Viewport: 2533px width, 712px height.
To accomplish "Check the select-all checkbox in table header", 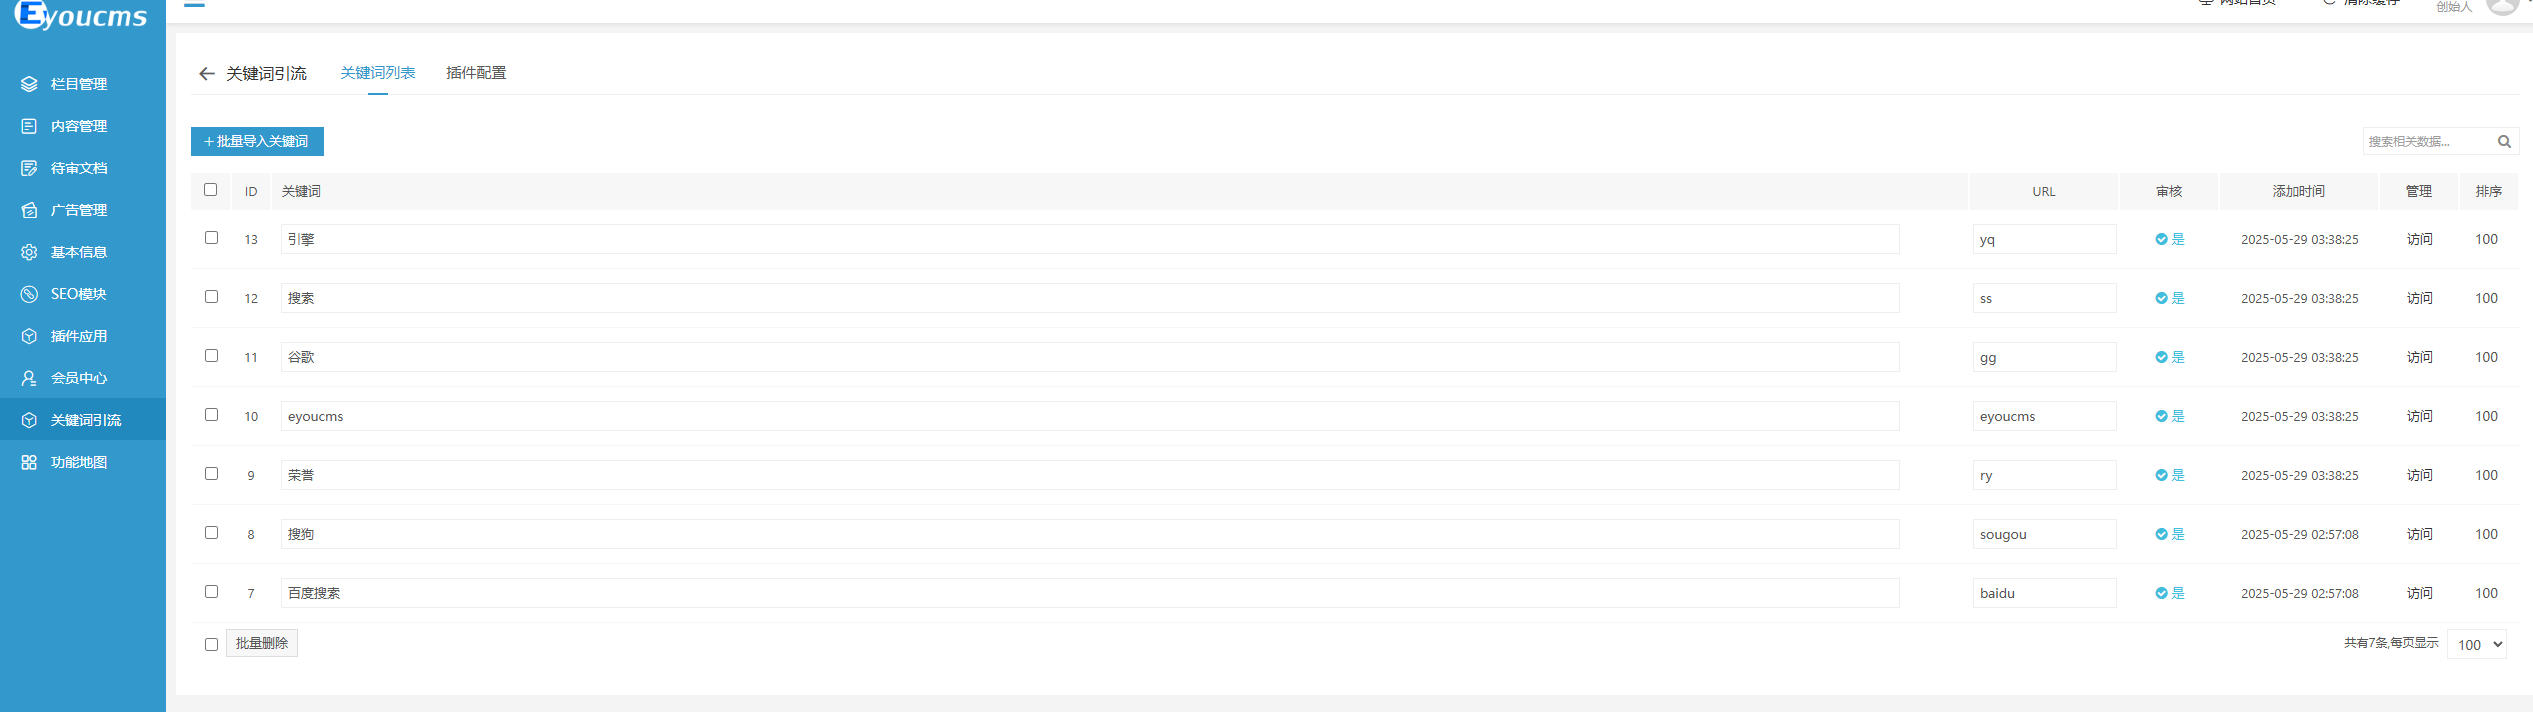I will point(210,190).
